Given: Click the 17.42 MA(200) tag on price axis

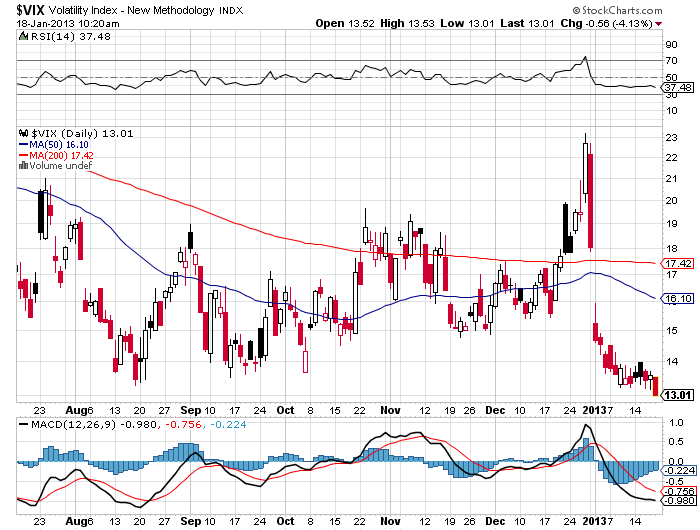Looking at the screenshot, I should [678, 263].
